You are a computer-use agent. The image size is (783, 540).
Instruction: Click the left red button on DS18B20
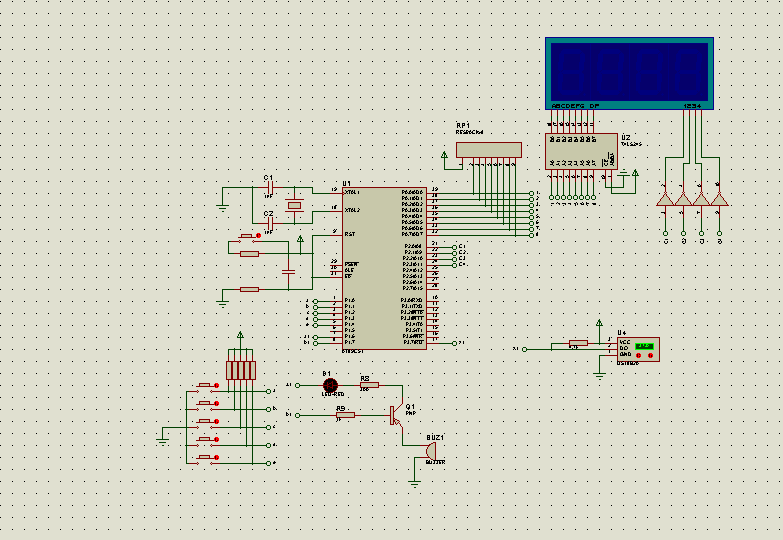[639, 356]
